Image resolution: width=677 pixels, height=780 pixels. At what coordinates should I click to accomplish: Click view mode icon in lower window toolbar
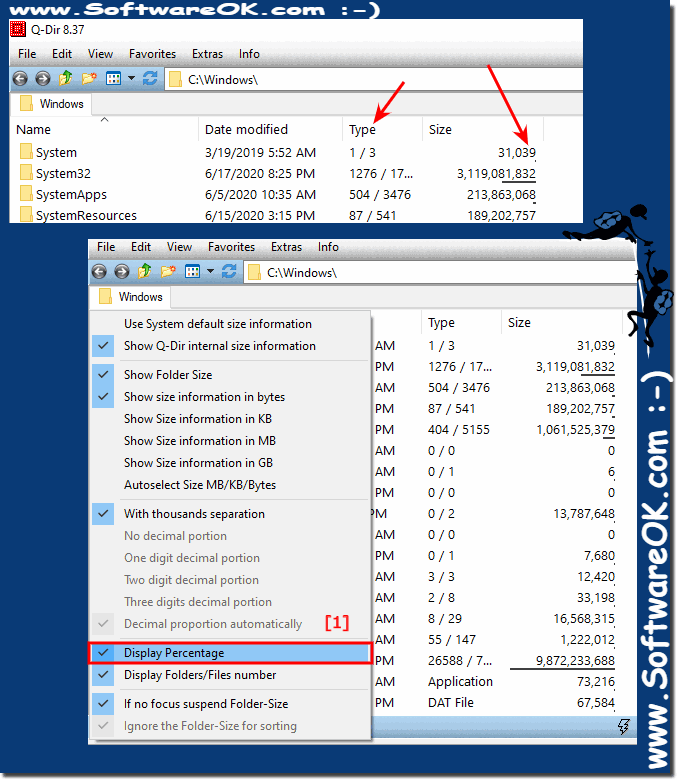[193, 272]
